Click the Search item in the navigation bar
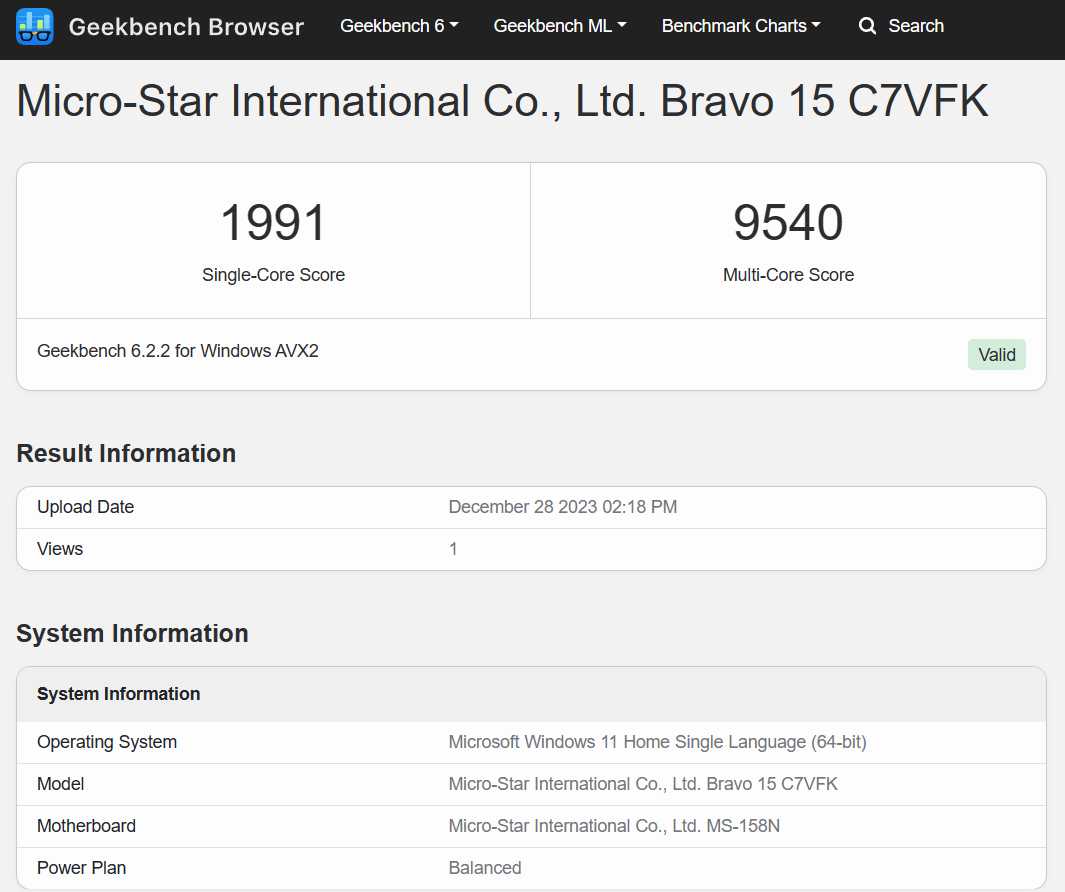This screenshot has height=892, width=1065. (x=915, y=26)
